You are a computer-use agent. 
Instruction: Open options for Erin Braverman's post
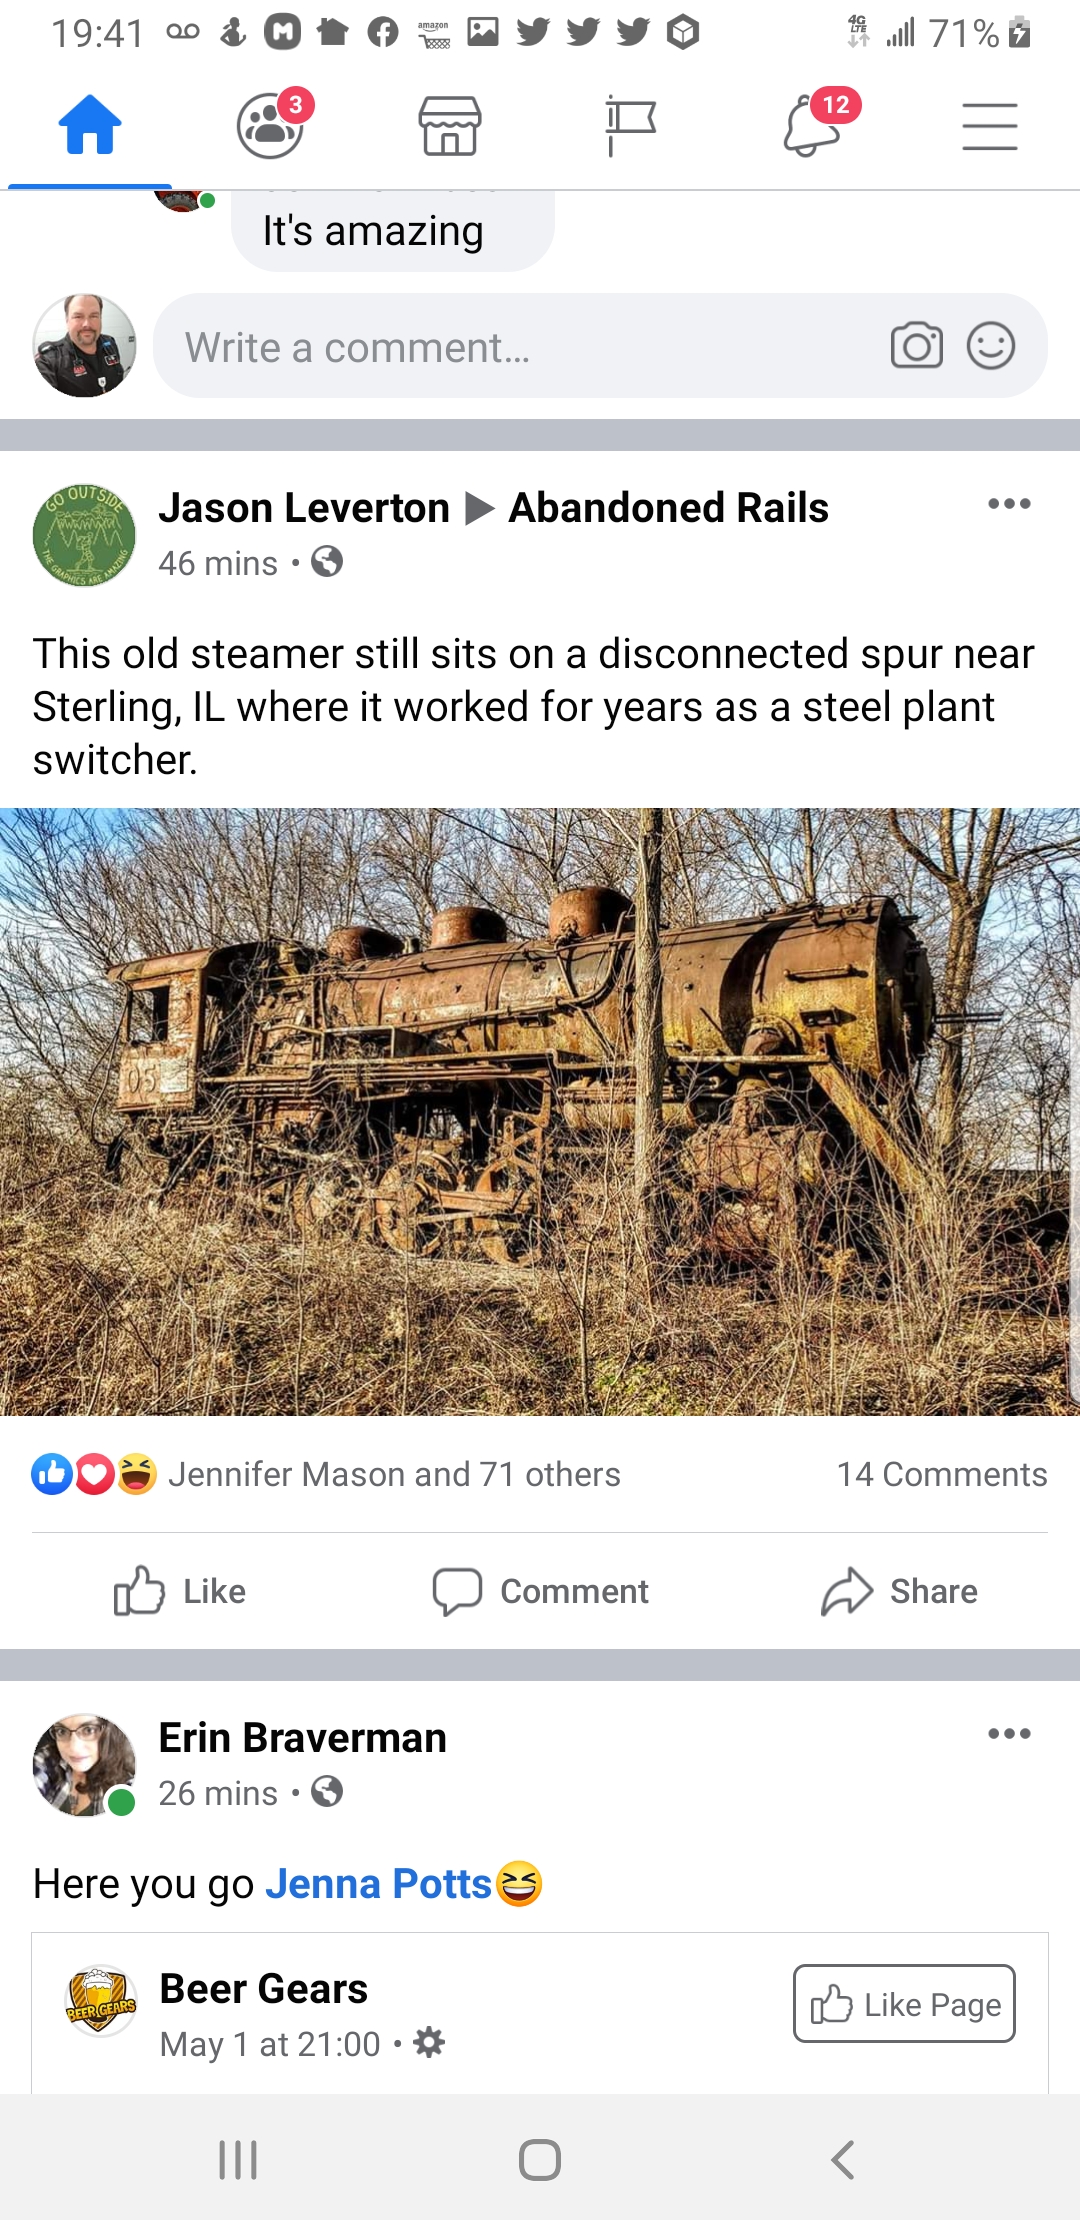(x=1009, y=1734)
